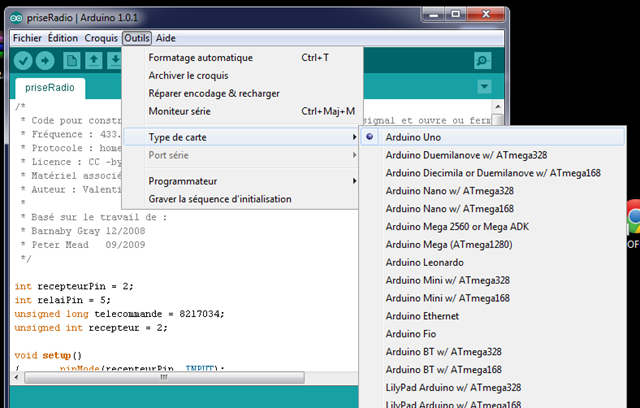Click the editor horizontal scrollbar thumb
The height and width of the screenshot is (408, 640).
(x=164, y=377)
